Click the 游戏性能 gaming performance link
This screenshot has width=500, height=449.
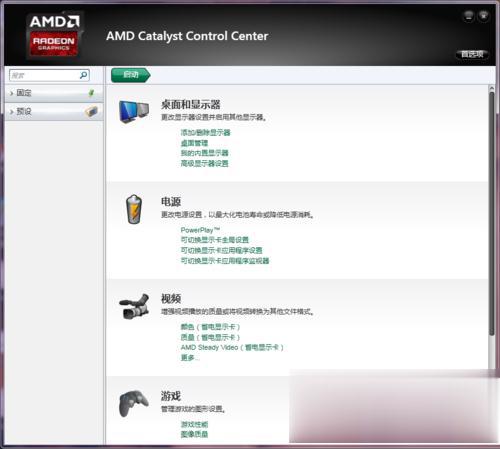coord(194,424)
